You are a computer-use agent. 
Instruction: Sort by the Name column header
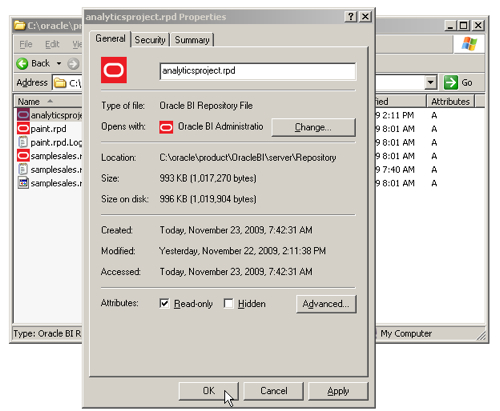pos(48,101)
